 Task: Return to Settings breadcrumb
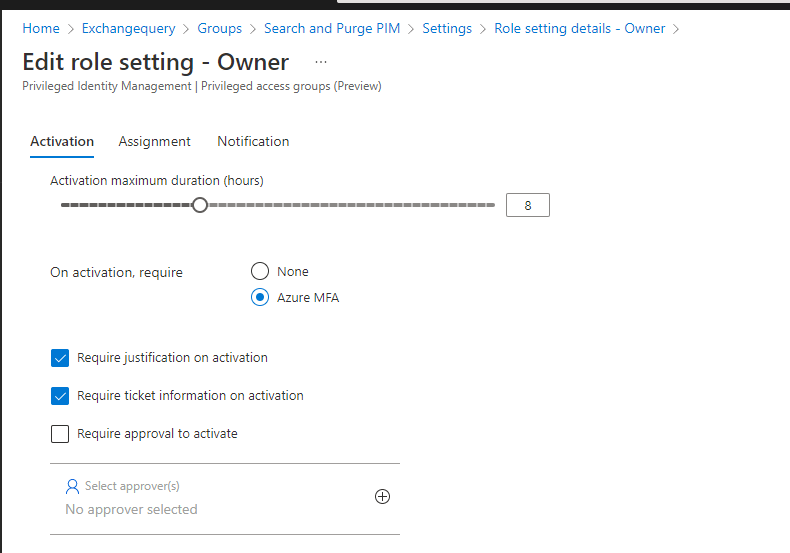point(447,28)
